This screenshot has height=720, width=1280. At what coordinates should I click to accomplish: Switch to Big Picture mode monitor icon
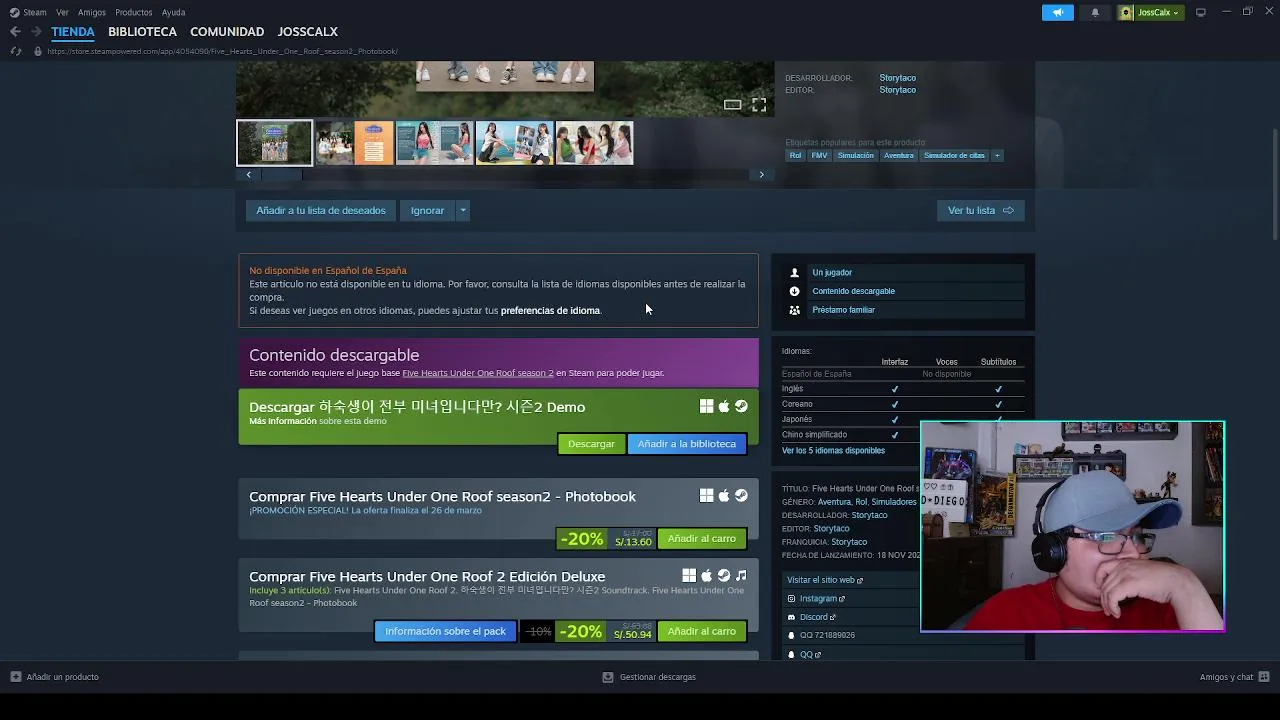coord(1201,12)
